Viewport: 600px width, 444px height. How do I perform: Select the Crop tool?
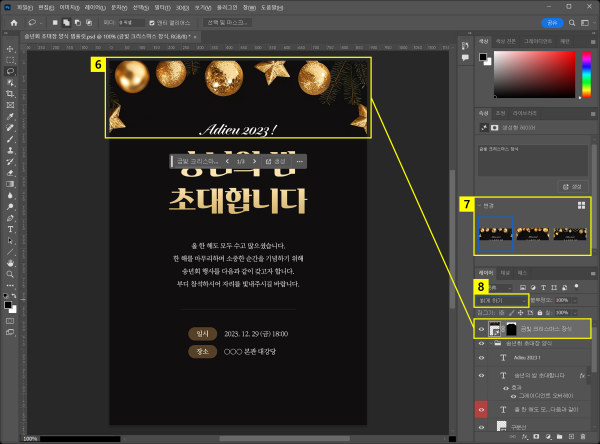10,93
